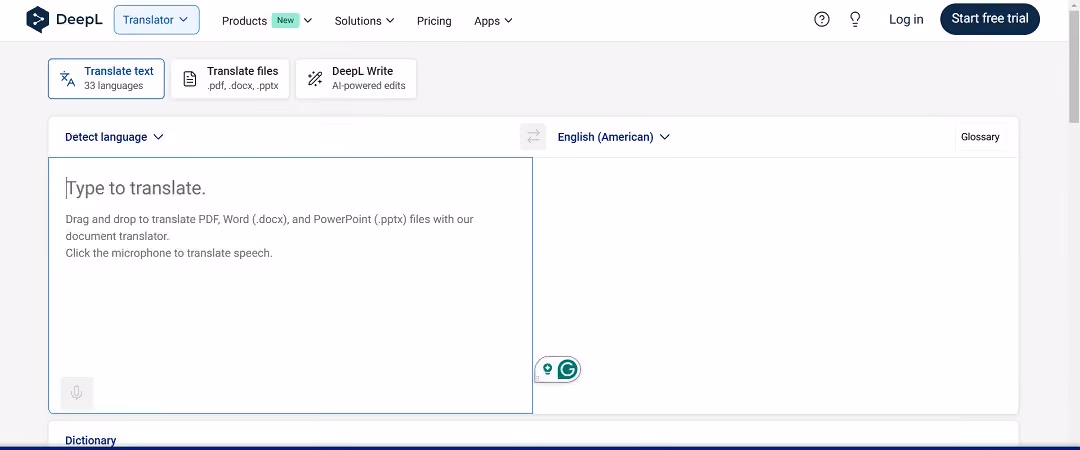
Task: Click the Grammarly lightbulb suggestion icon
Action: [x=548, y=369]
